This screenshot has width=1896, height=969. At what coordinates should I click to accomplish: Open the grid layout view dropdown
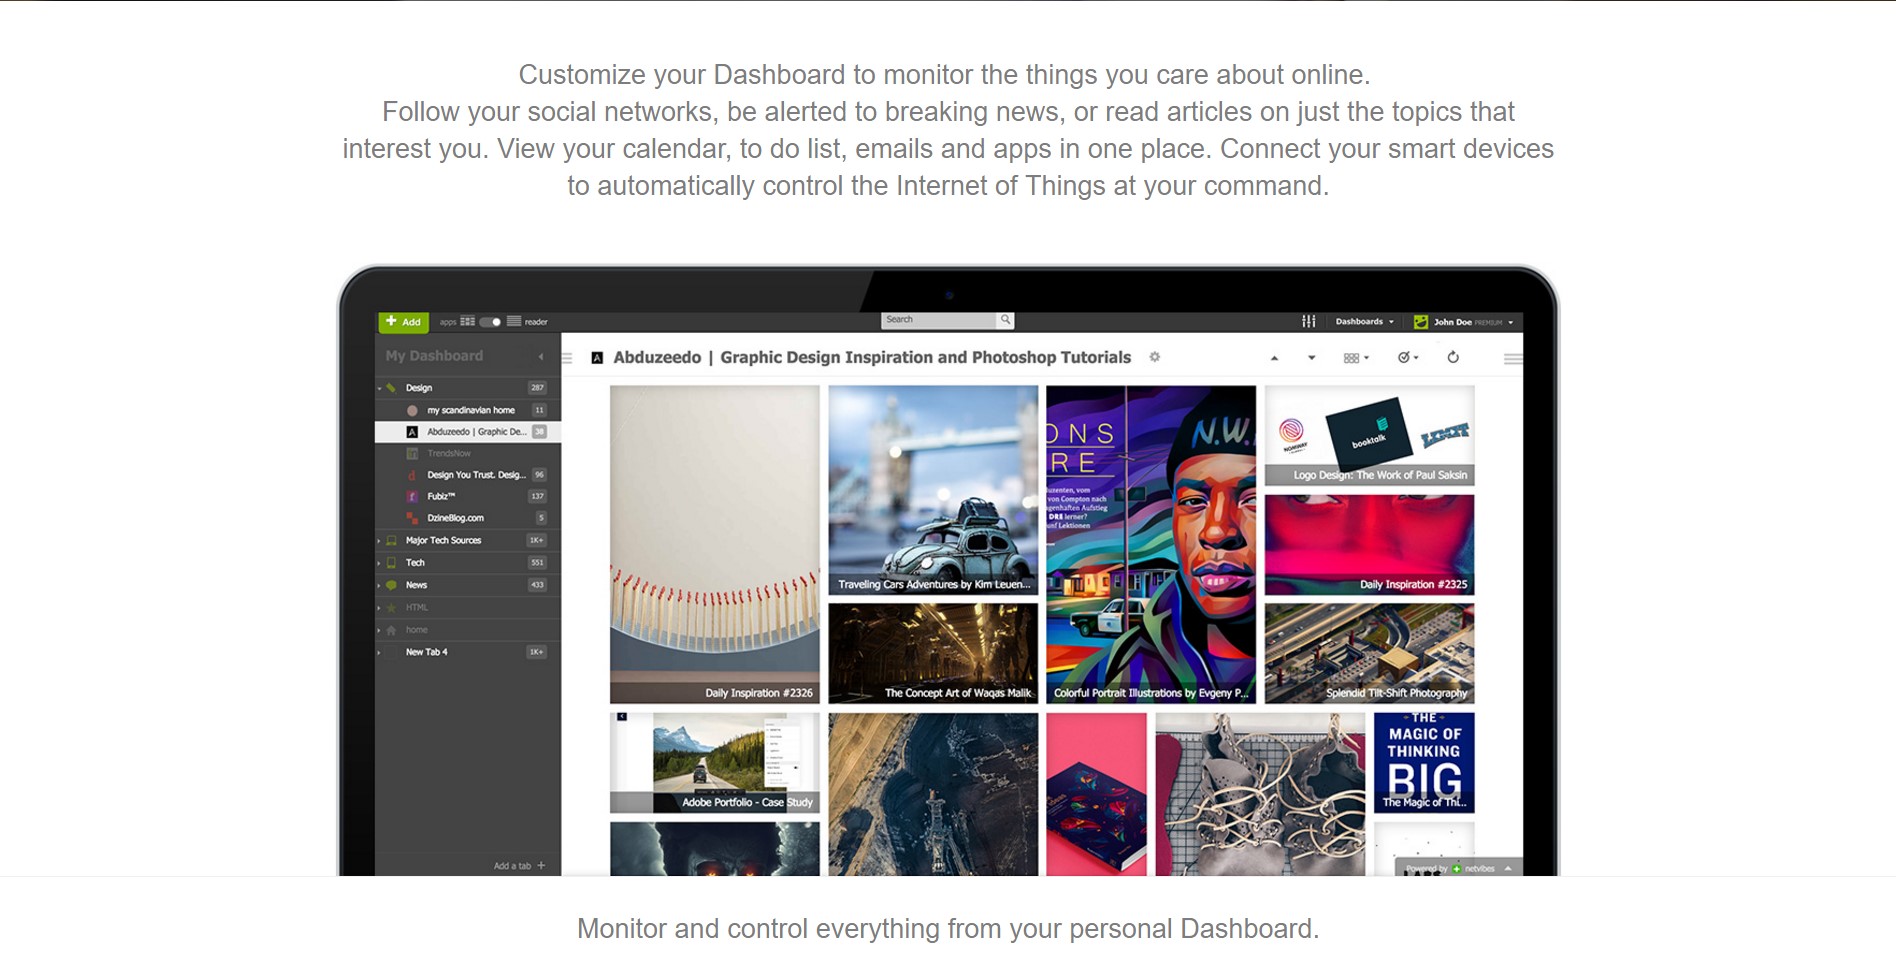(x=1356, y=358)
